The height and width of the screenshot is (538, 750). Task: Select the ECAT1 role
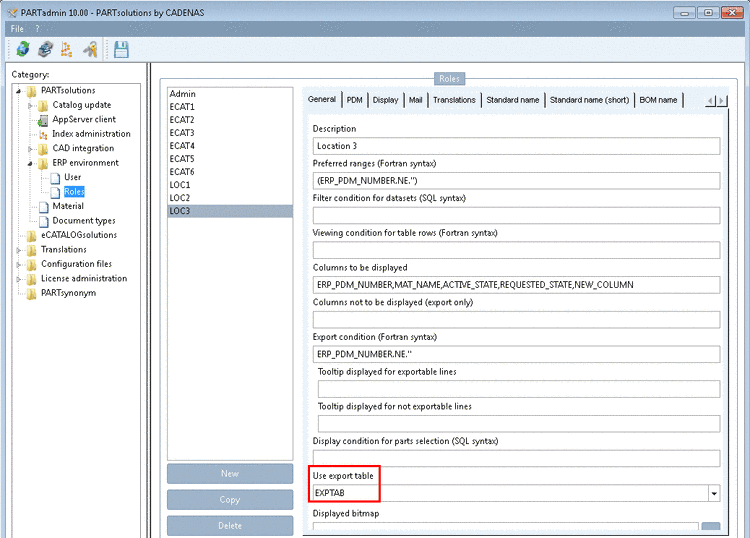[x=230, y=107]
